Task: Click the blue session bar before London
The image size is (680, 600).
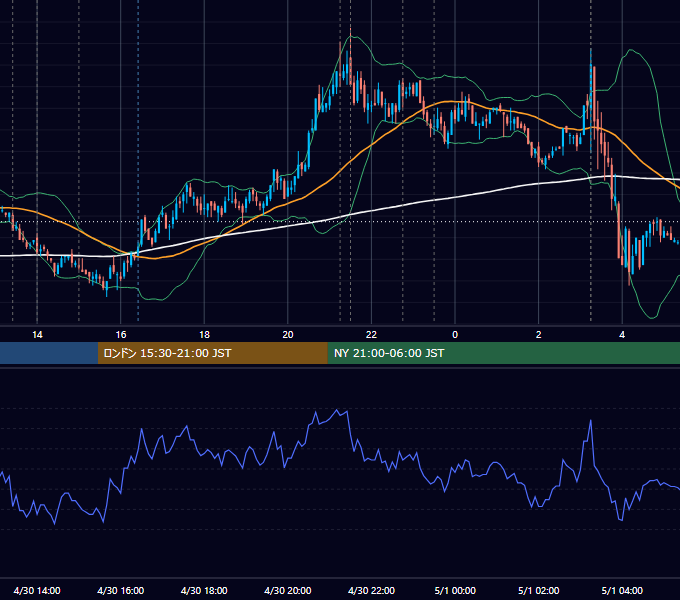Action: coord(49,353)
